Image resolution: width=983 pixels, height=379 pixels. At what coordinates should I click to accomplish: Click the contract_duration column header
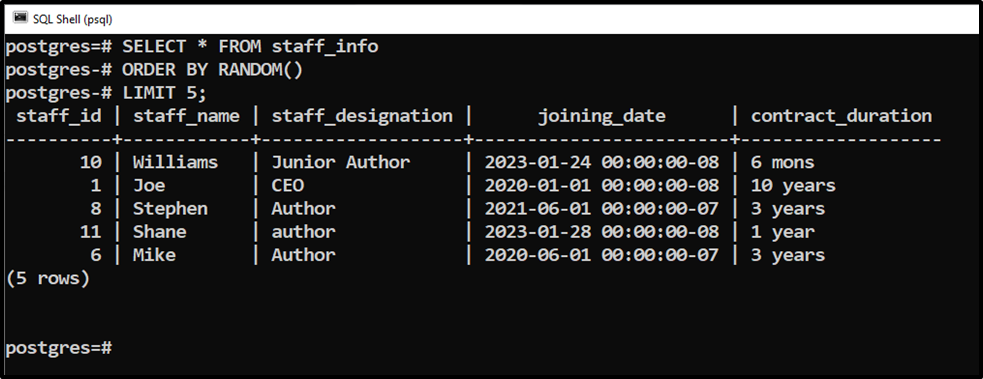(x=841, y=116)
